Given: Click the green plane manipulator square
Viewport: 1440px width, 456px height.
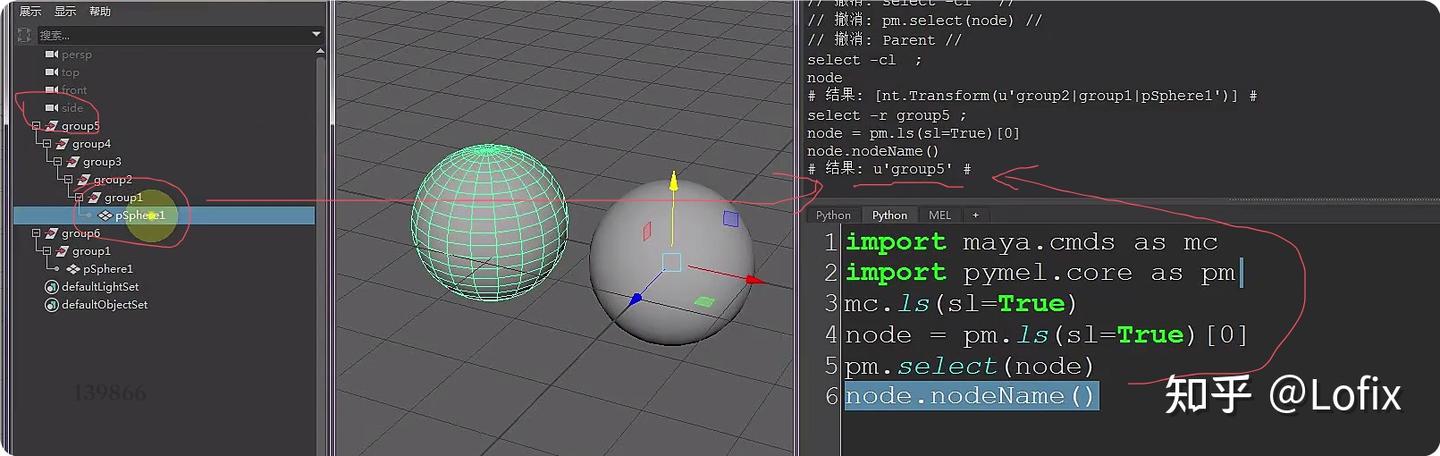Looking at the screenshot, I should pos(704,301).
